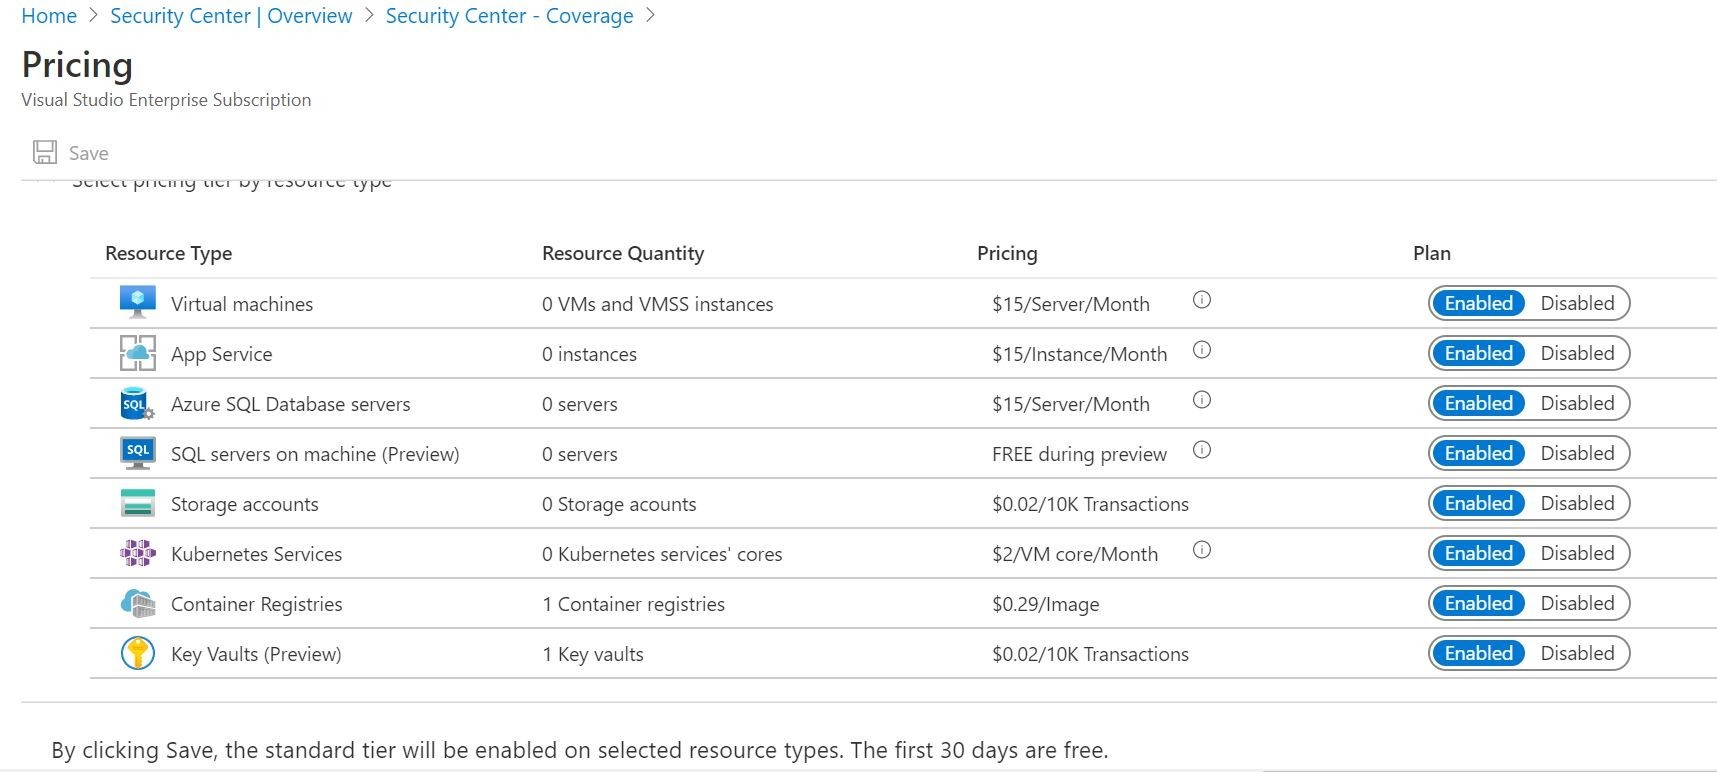Click the Pricing page title
Viewport: 1717px width, 772px height.
[77, 65]
